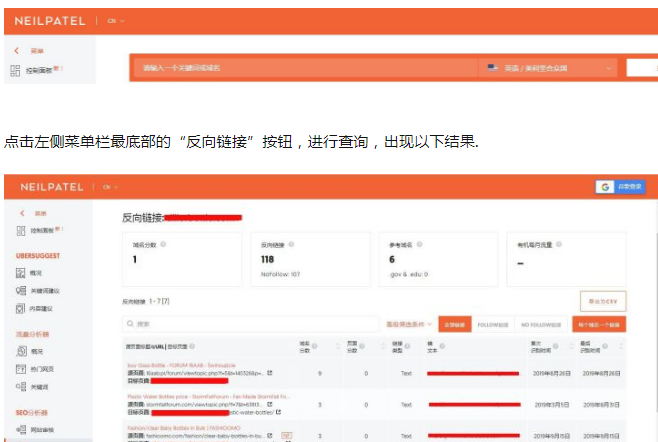Click the 菜单 menu label in the upper sidebar
The image size is (658, 442).
(x=37, y=51)
